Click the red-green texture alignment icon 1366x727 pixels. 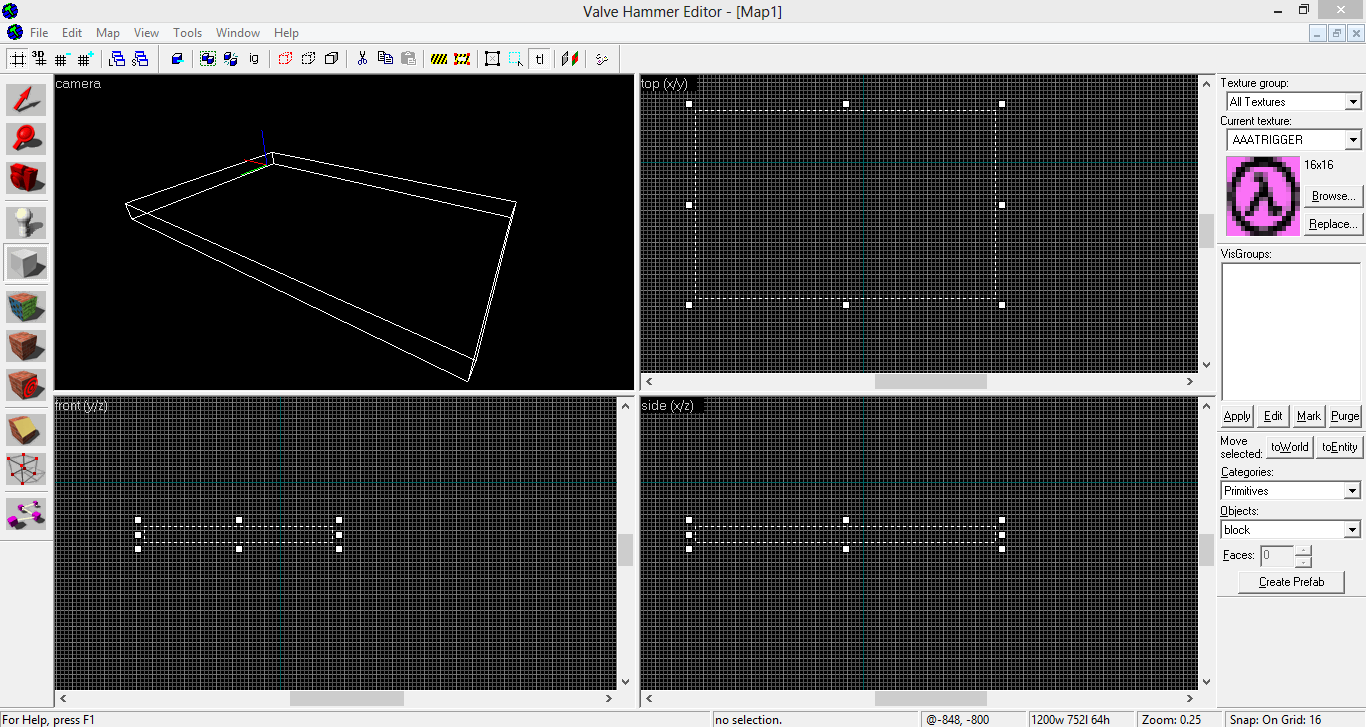[570, 59]
